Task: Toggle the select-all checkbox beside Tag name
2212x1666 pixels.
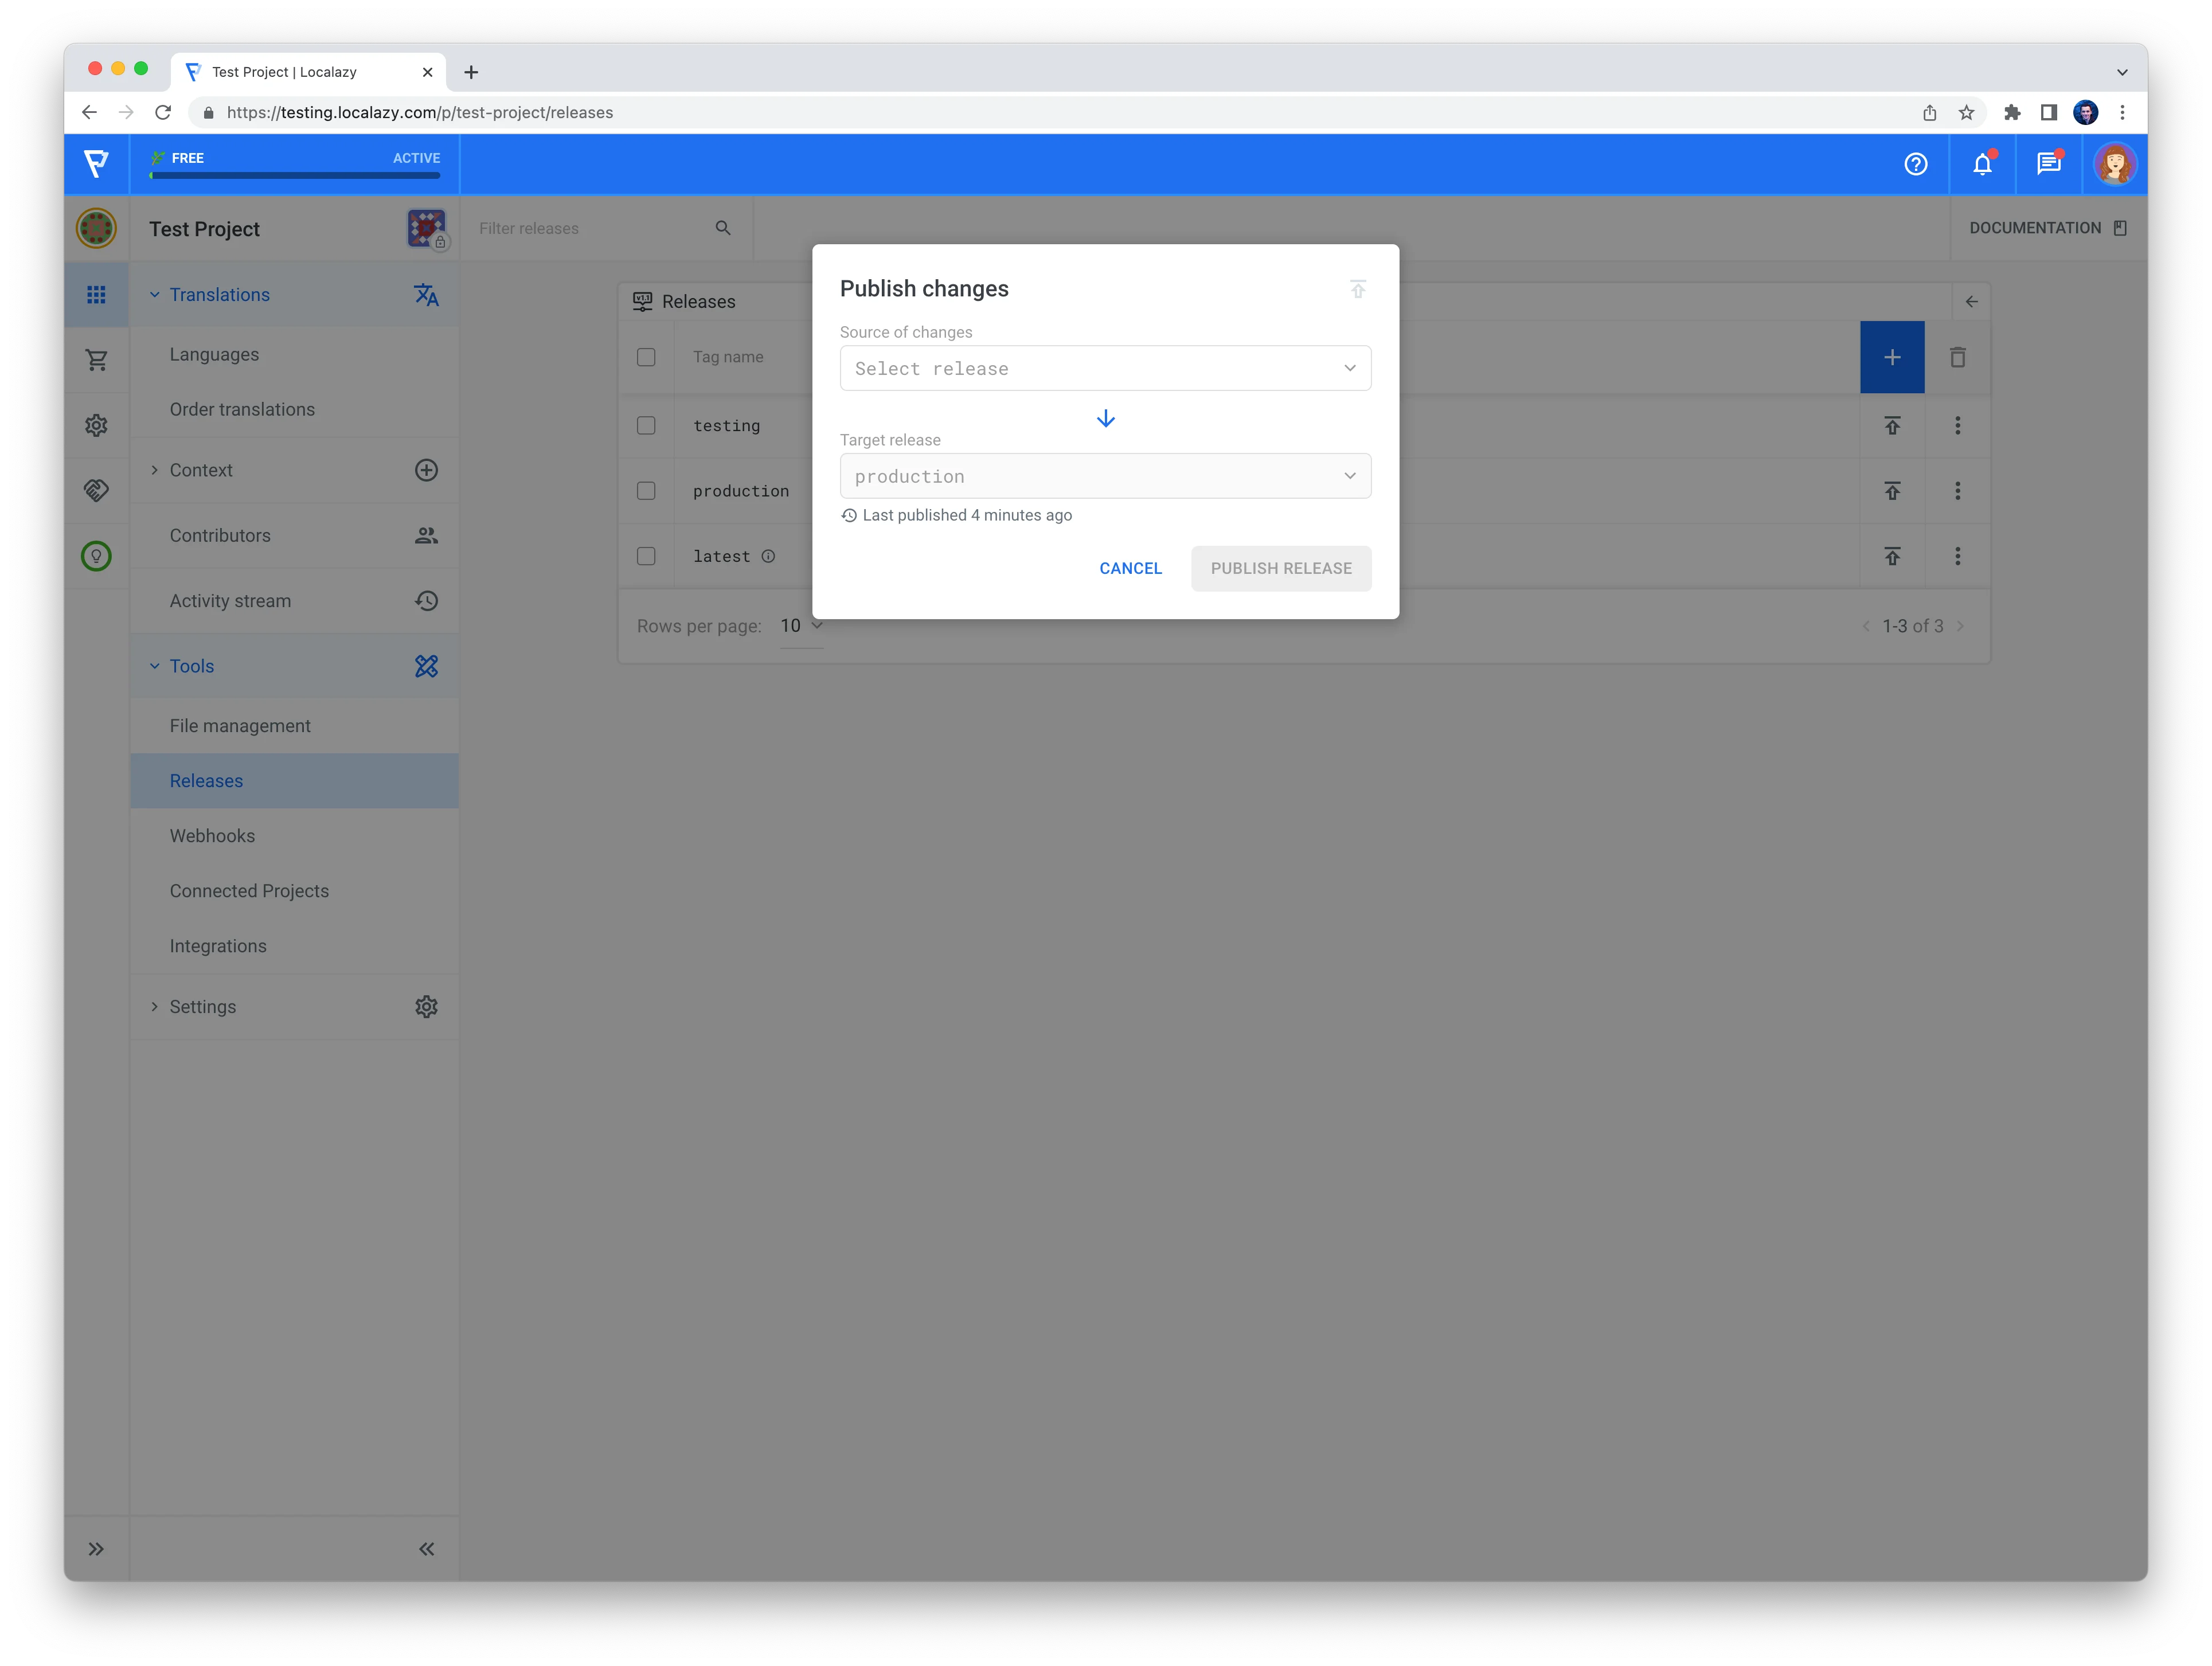Action: 646,357
